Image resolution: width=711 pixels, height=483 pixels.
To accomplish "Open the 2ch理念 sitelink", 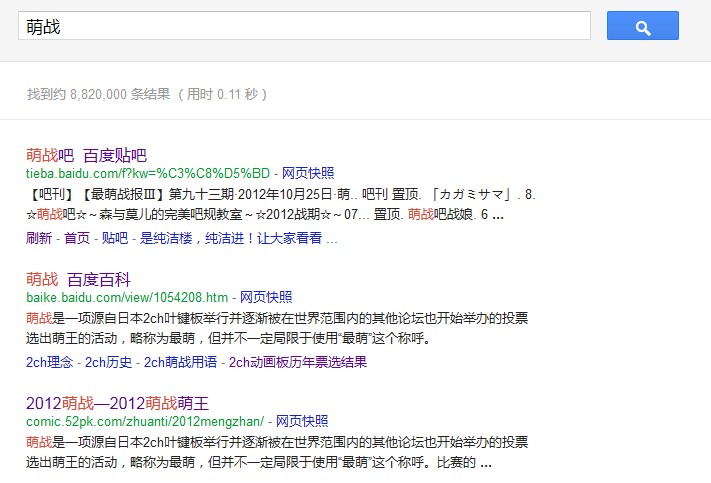I will 49,362.
